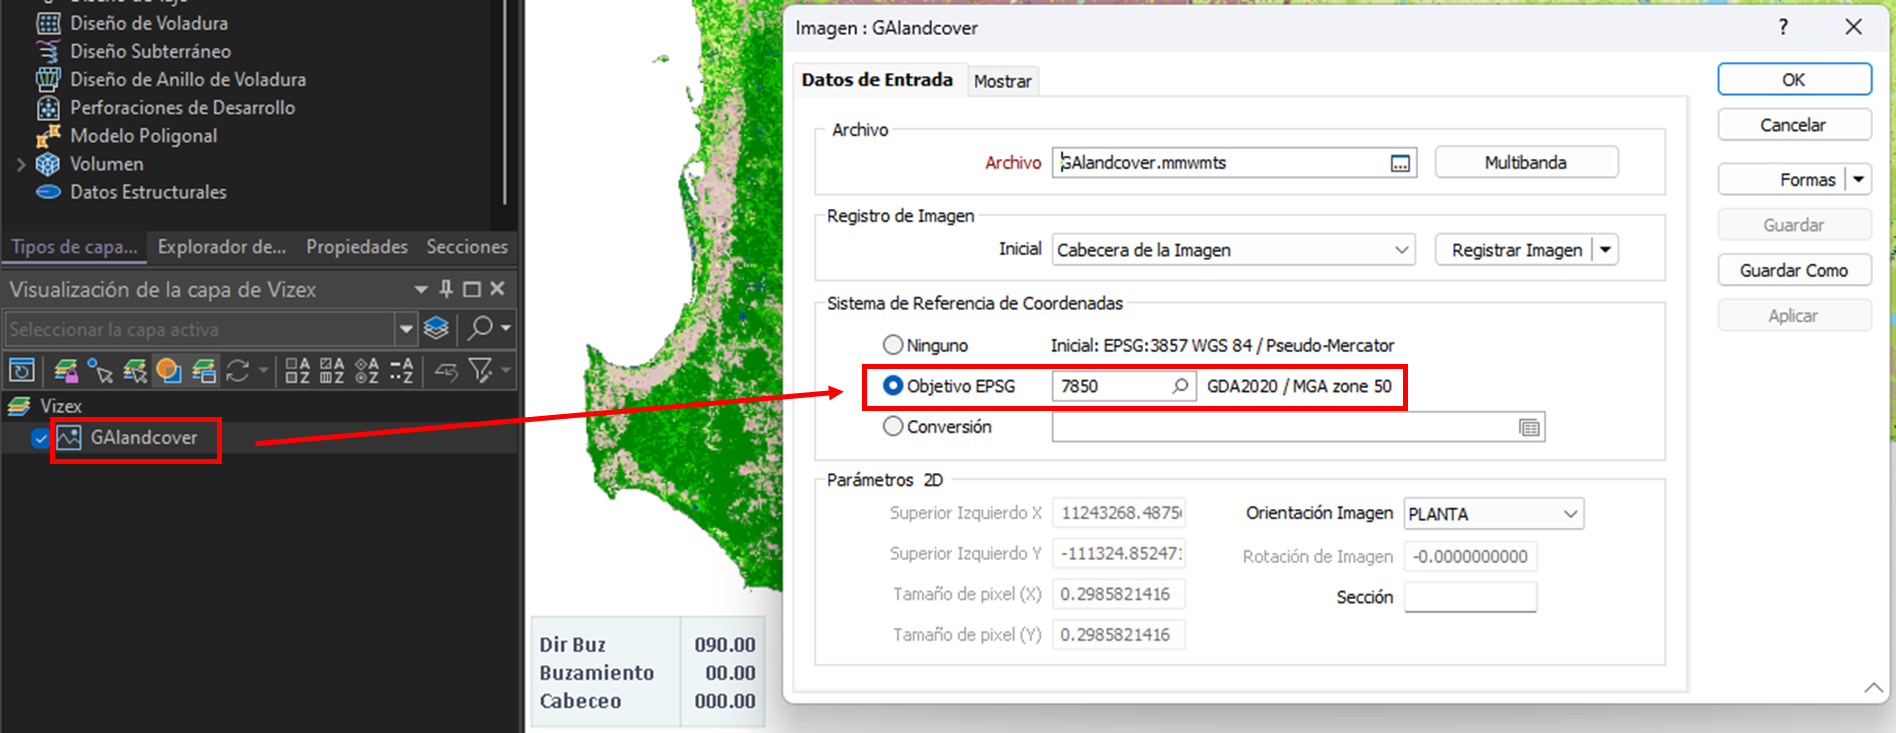Open the Conversión list icon

(1529, 428)
